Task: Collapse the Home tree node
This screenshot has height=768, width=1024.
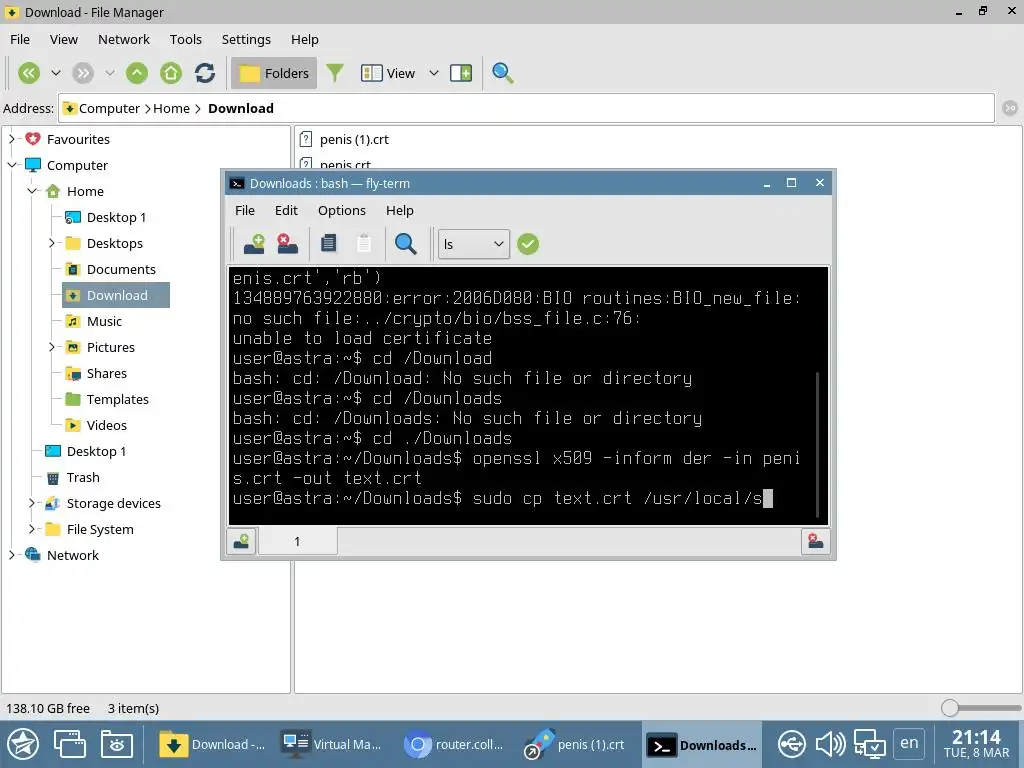Action: 31,191
